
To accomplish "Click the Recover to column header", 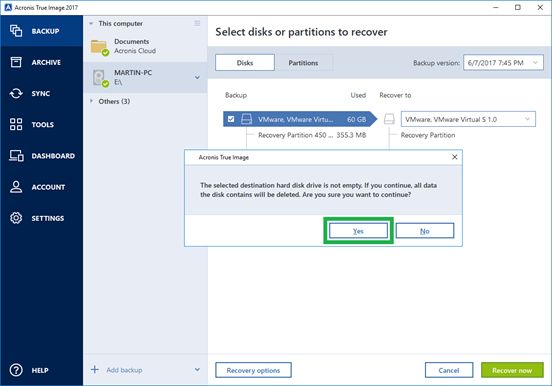I will pos(395,95).
